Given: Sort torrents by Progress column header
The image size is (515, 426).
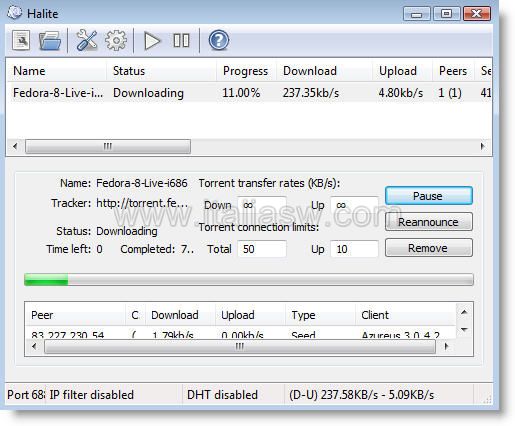Looking at the screenshot, I should 246,71.
